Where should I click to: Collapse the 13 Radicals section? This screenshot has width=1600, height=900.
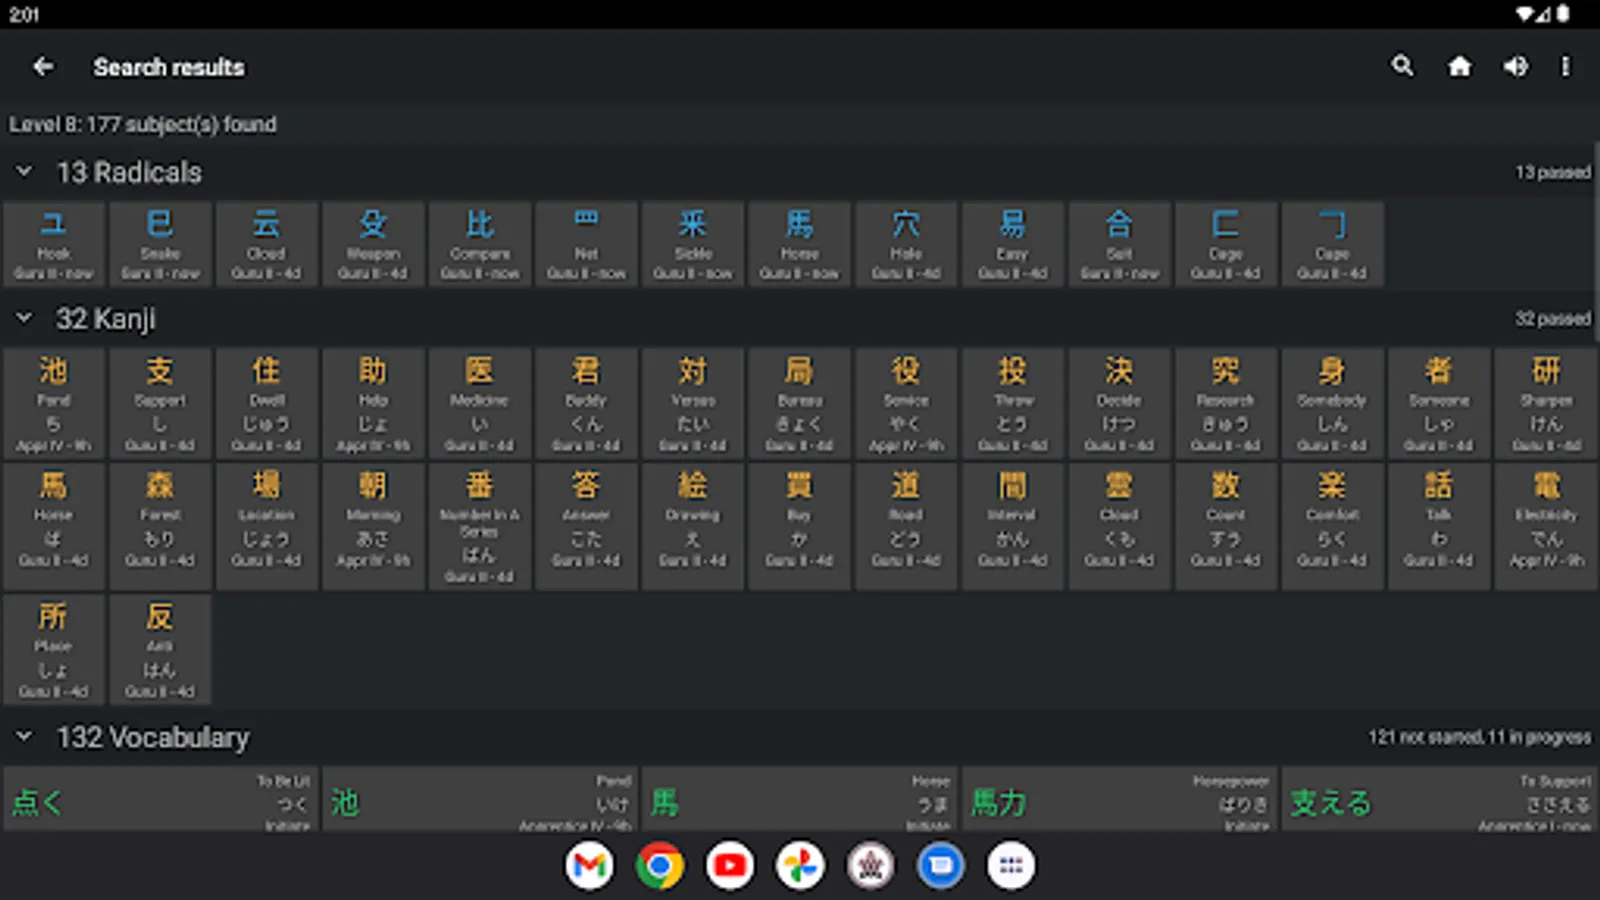click(x=24, y=172)
